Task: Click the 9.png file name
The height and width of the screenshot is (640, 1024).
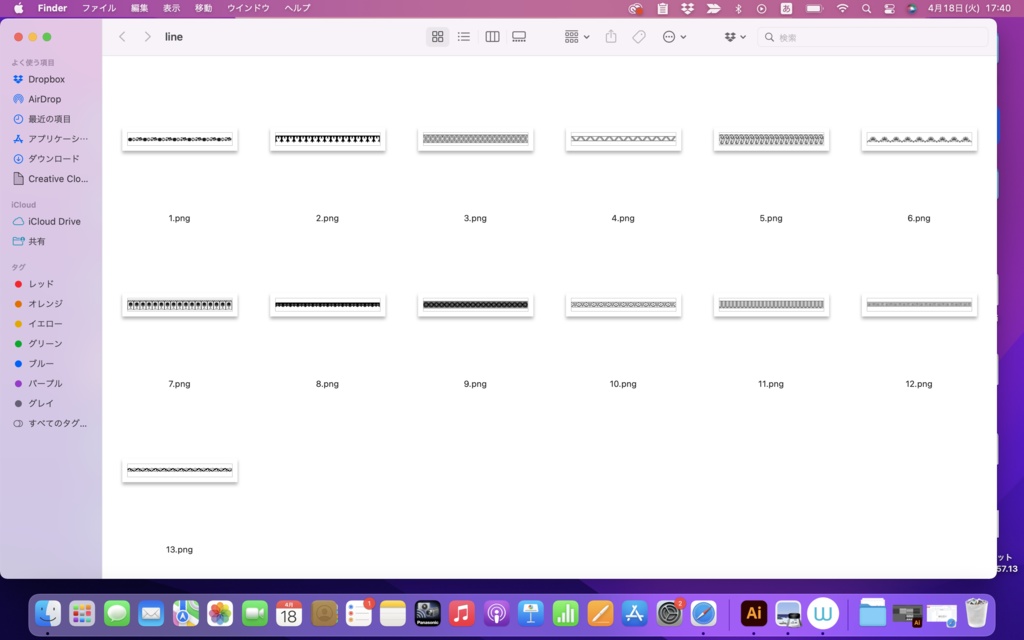Action: point(475,384)
